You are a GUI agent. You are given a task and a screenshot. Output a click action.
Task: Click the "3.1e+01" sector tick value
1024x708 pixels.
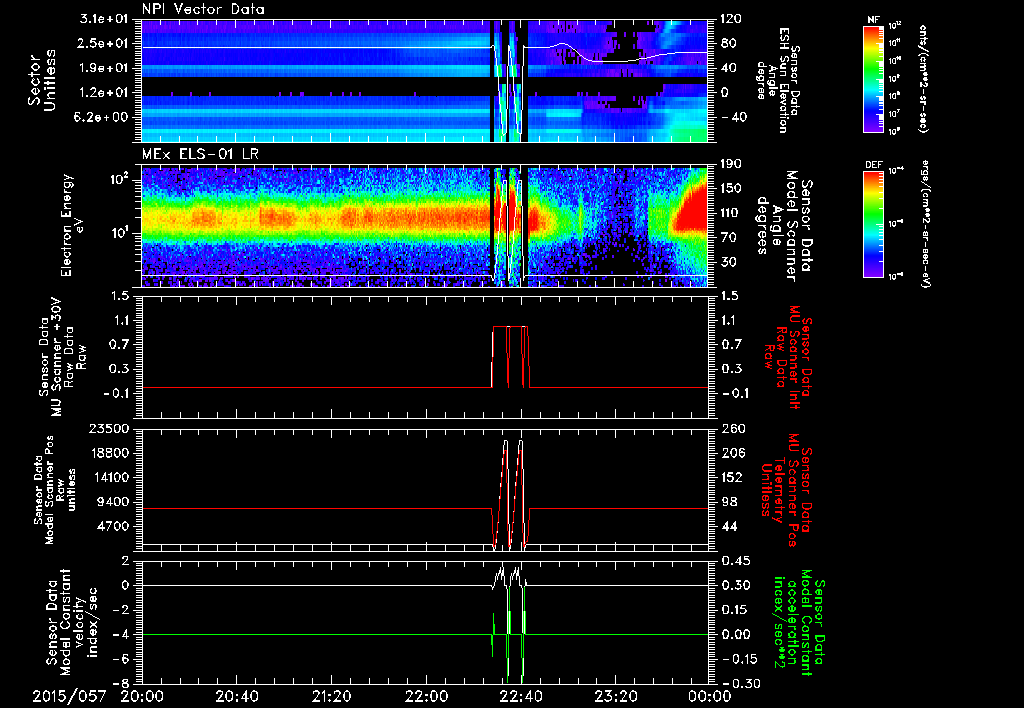103,19
